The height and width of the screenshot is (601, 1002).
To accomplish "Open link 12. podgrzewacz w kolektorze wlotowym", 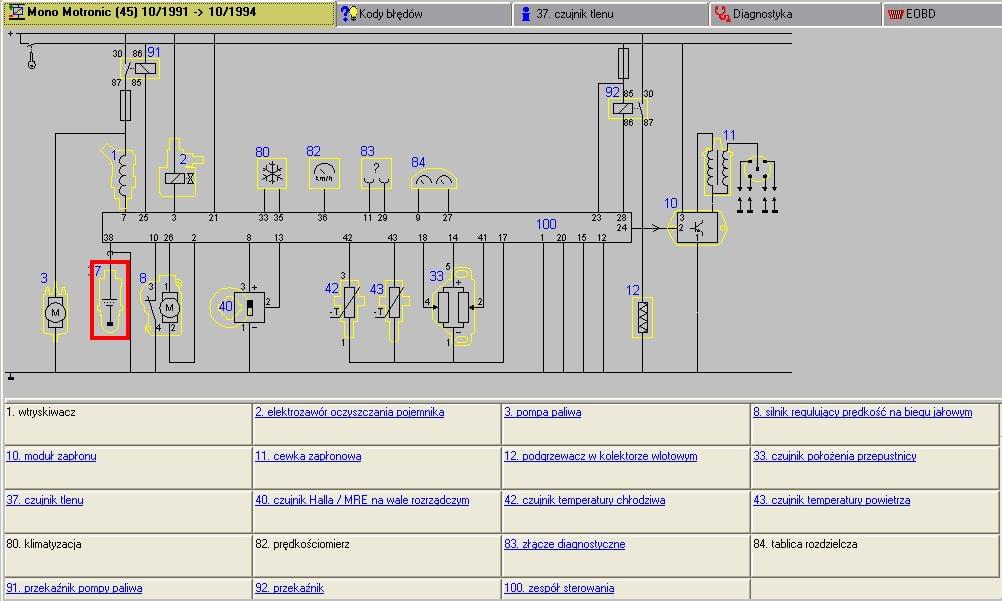I will tap(601, 457).
